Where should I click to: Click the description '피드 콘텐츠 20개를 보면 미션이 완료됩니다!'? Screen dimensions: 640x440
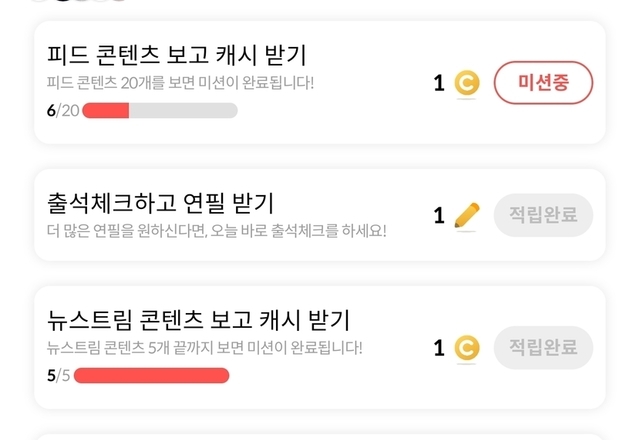pos(180,82)
